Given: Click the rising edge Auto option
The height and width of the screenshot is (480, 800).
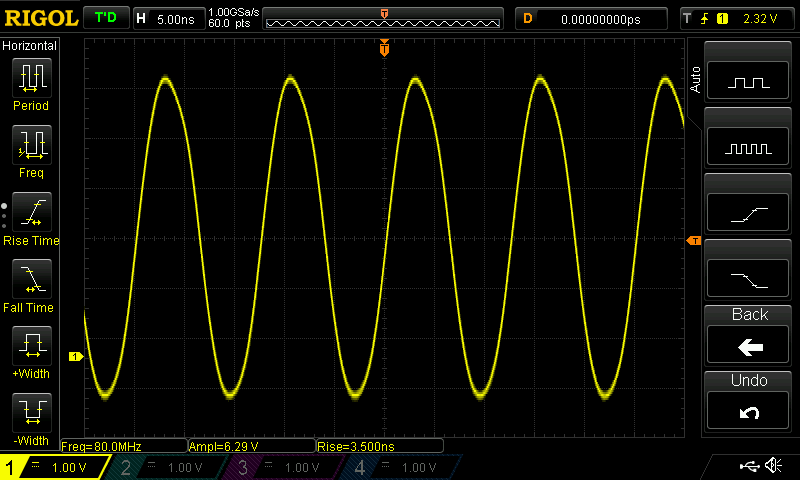Looking at the screenshot, I should click(x=748, y=213).
